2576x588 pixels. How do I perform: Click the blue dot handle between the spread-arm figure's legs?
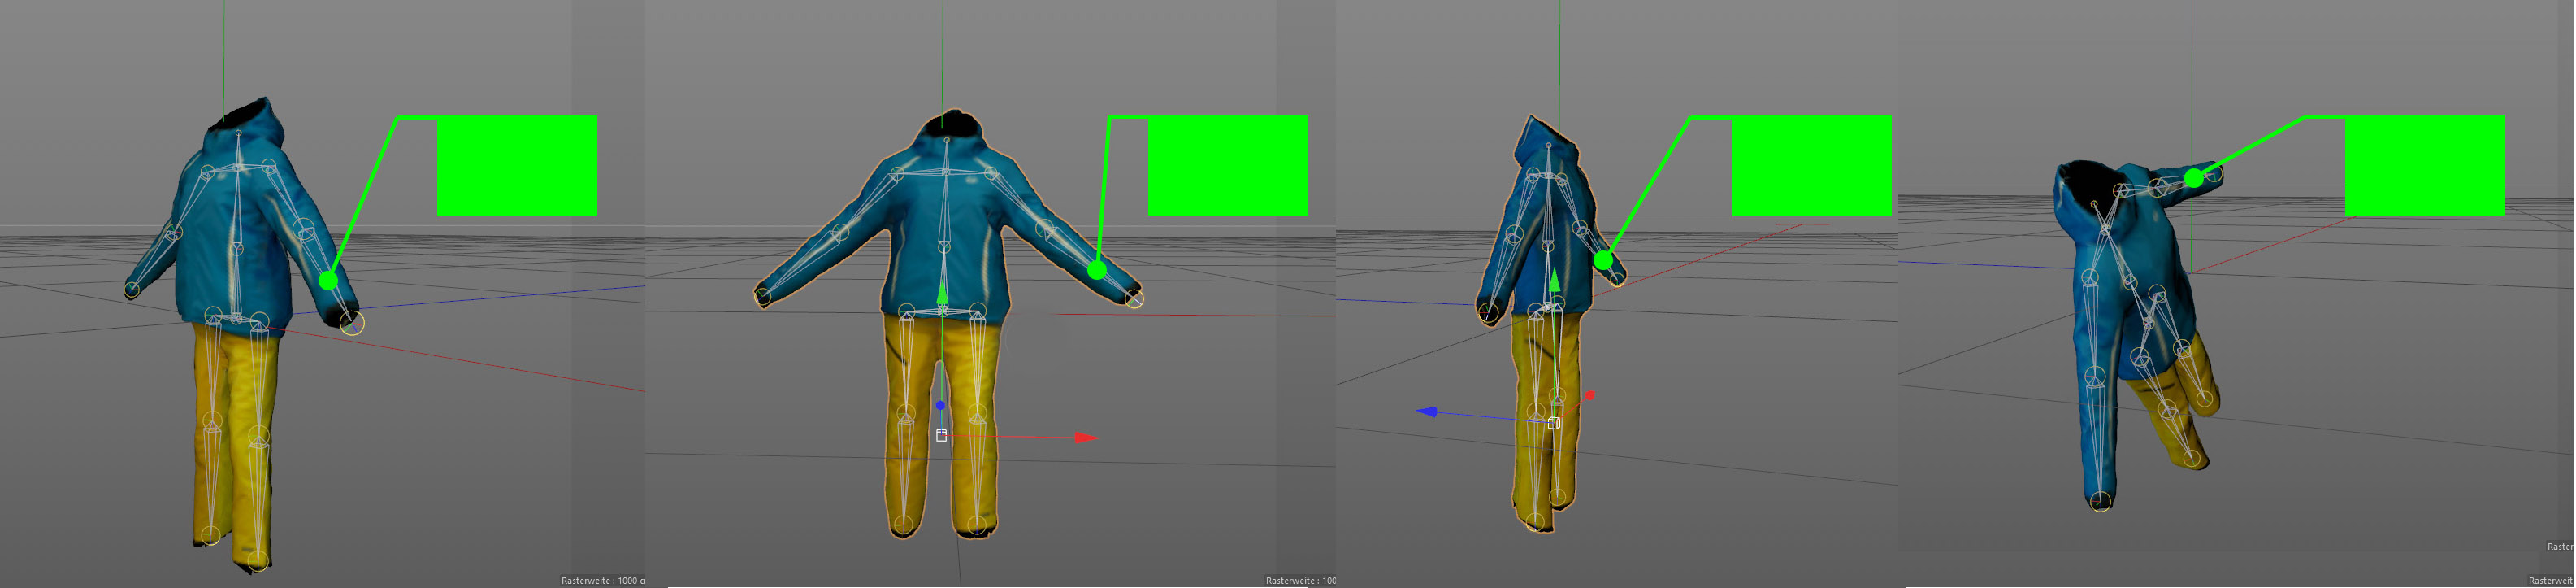click(x=940, y=405)
